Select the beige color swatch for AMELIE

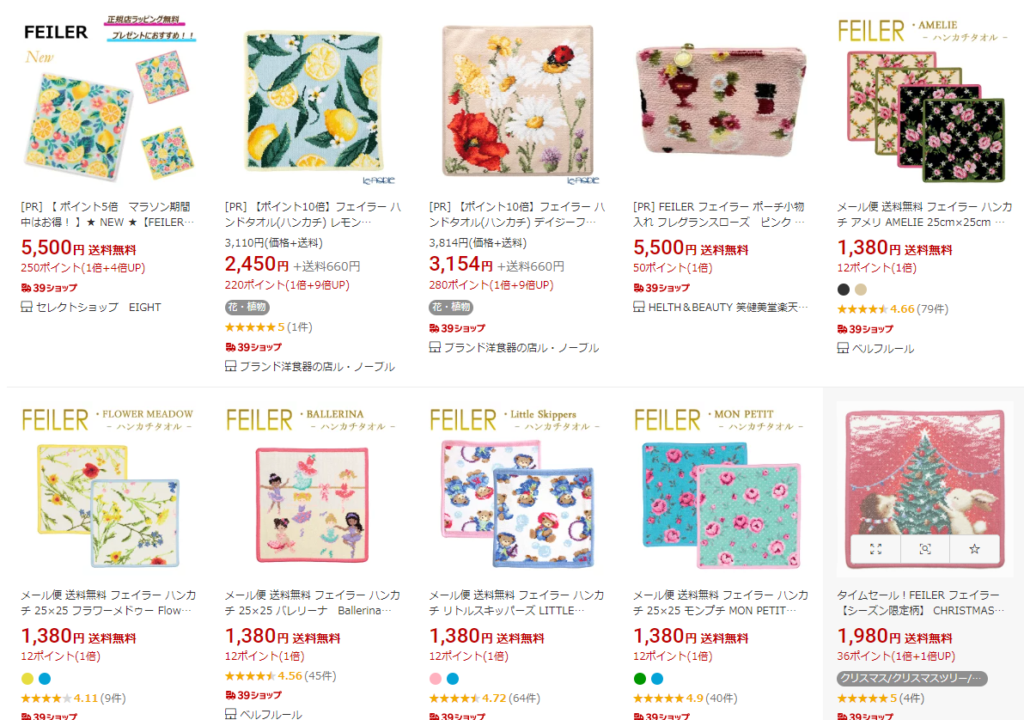861,290
